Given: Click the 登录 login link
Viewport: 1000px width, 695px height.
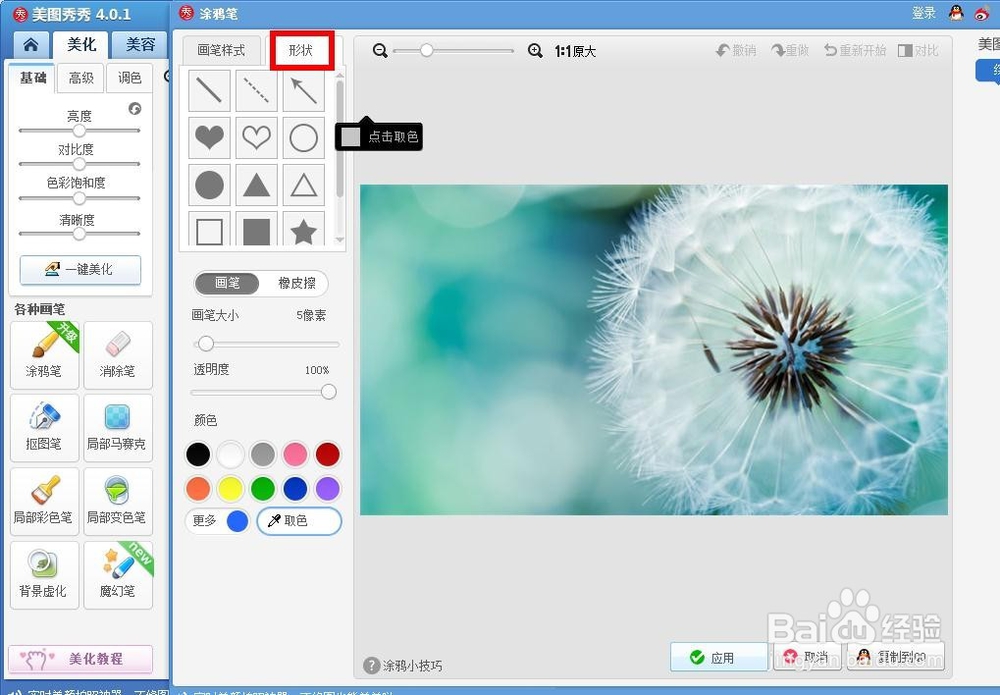Looking at the screenshot, I should click(x=923, y=13).
